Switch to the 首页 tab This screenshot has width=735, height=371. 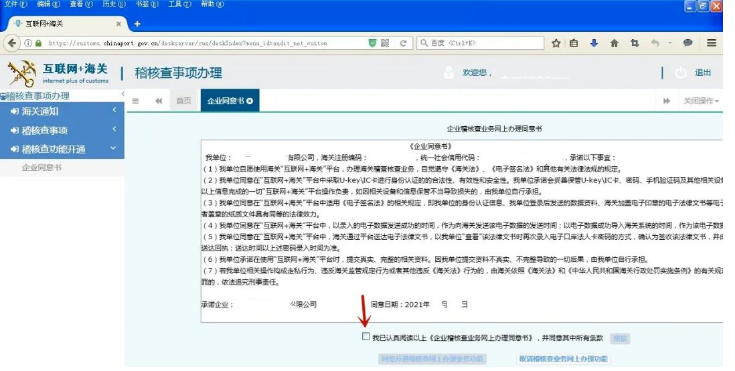click(x=183, y=101)
